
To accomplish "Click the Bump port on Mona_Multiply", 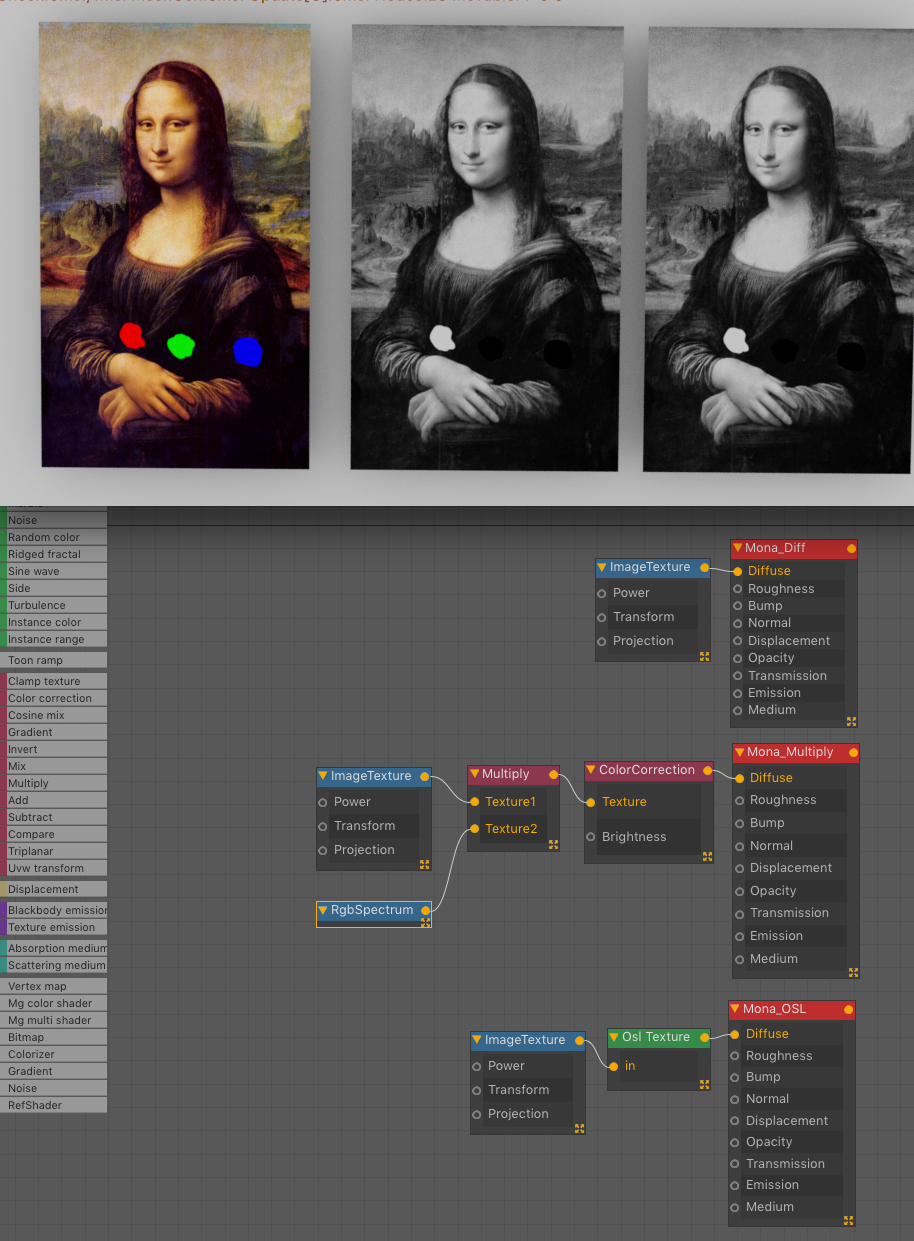I will [x=740, y=822].
